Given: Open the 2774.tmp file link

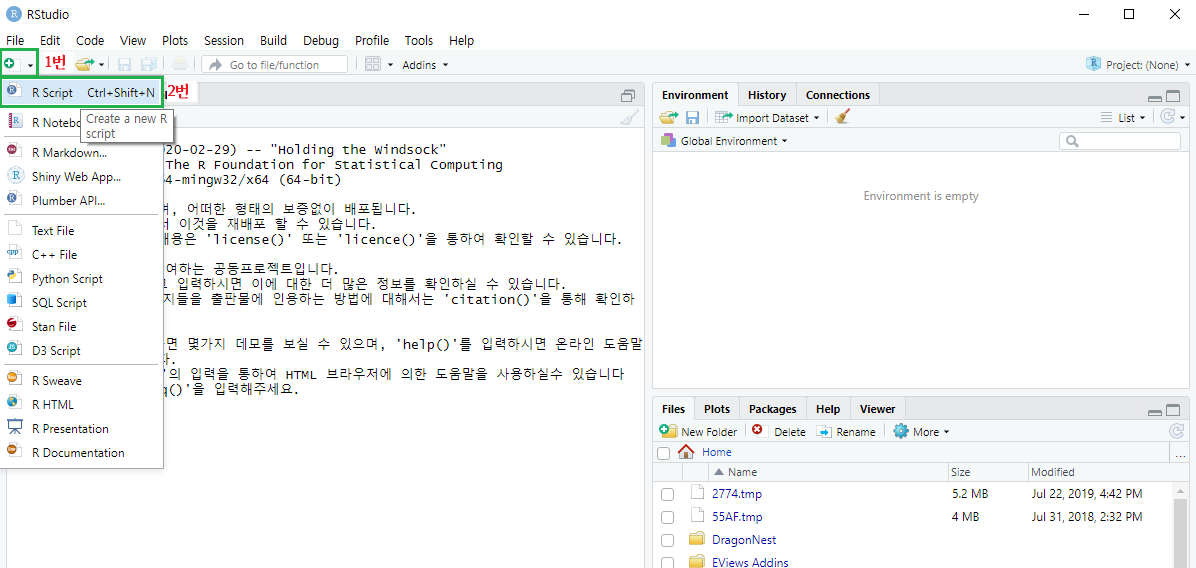Looking at the screenshot, I should tap(737, 494).
